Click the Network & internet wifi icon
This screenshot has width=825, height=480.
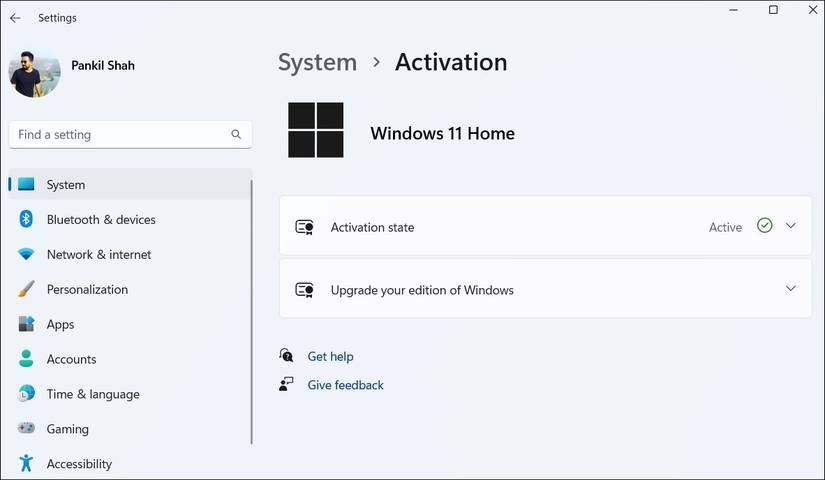pos(26,254)
